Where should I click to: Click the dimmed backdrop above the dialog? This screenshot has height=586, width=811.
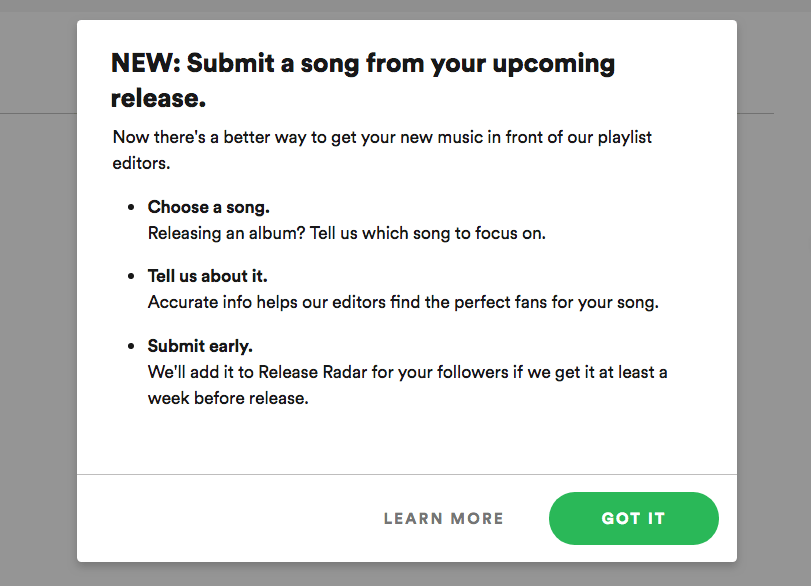400,9
